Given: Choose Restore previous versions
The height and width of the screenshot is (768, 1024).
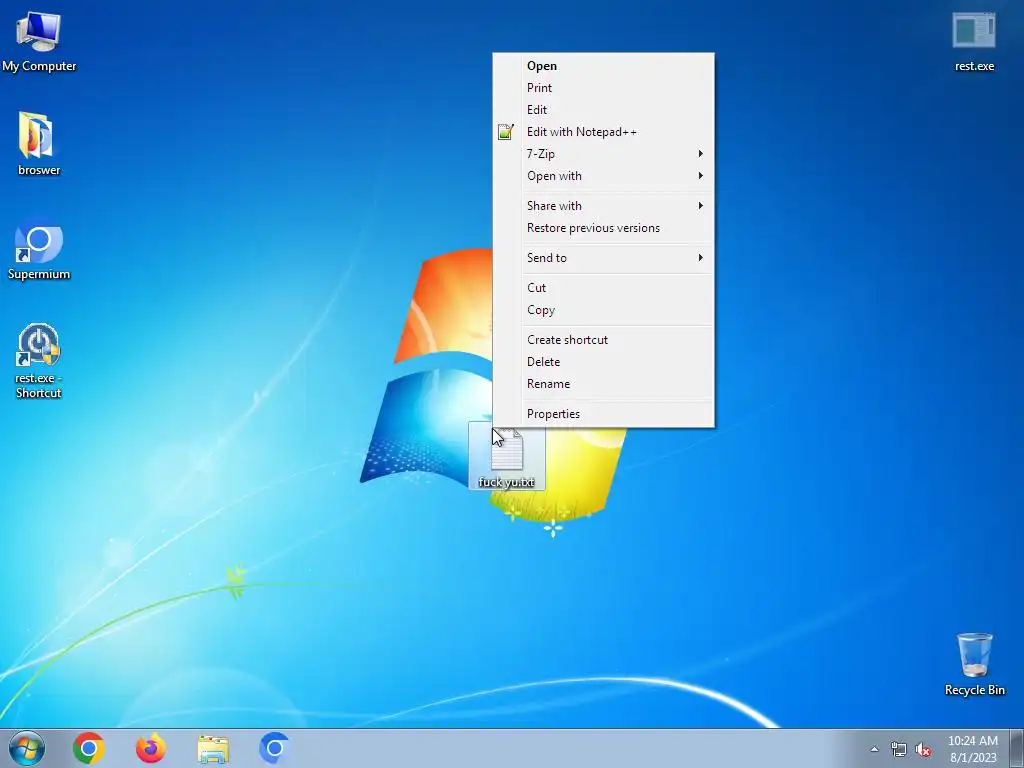Looking at the screenshot, I should (x=603, y=228).
